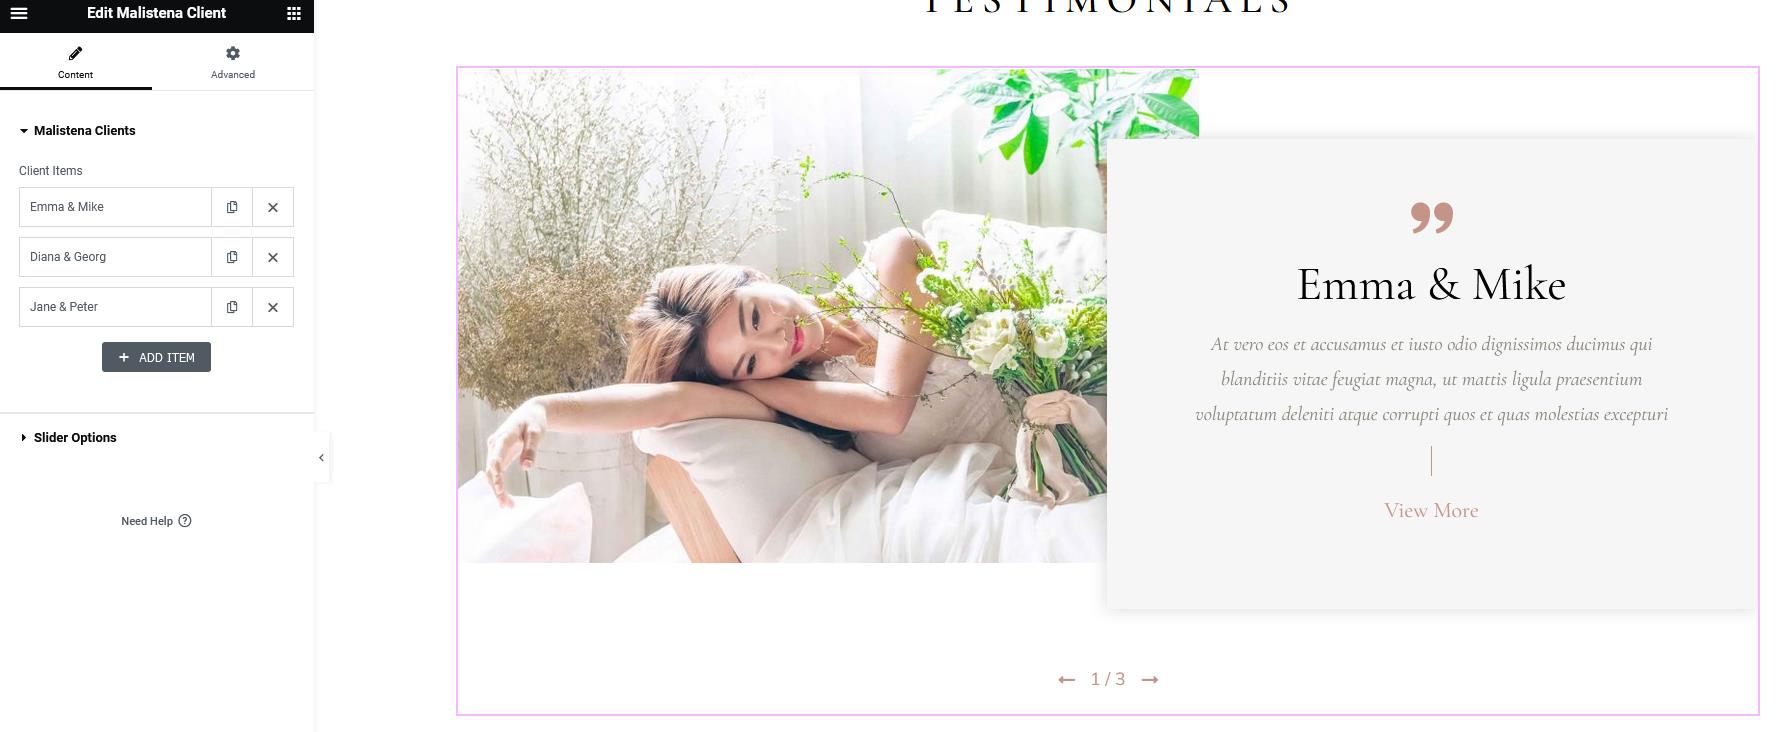Screen dimensions: 1779x732
Task: Select the Content tab
Action: [x=76, y=62]
